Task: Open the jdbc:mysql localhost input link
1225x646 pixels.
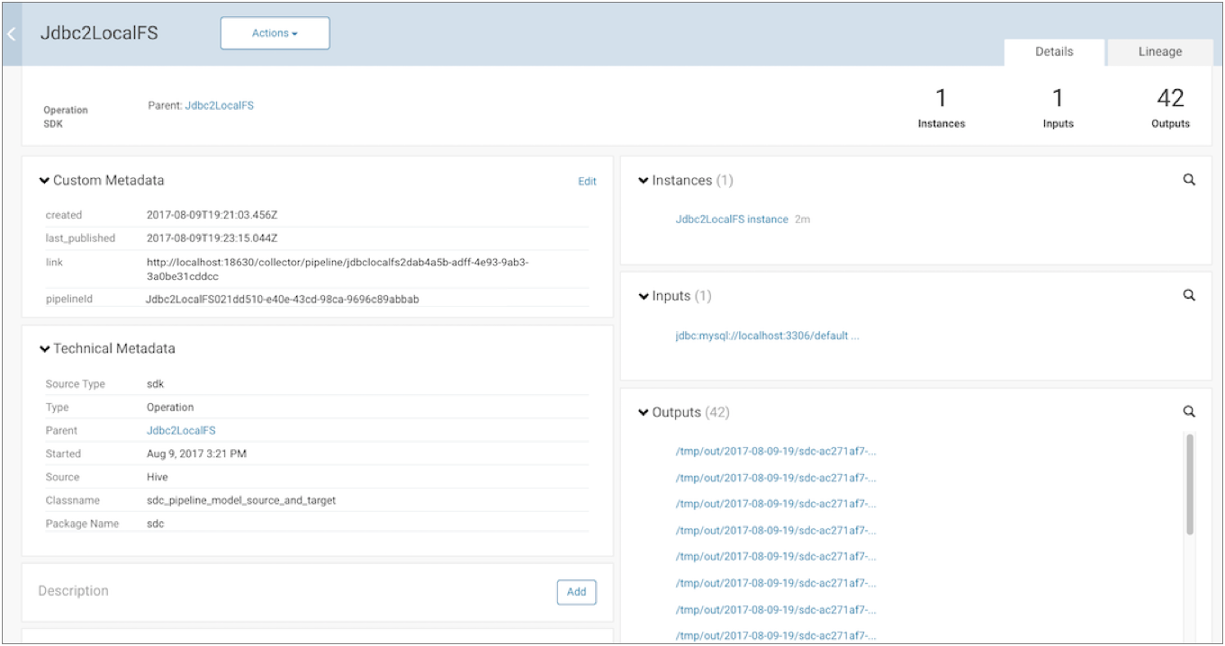Action: coord(767,336)
